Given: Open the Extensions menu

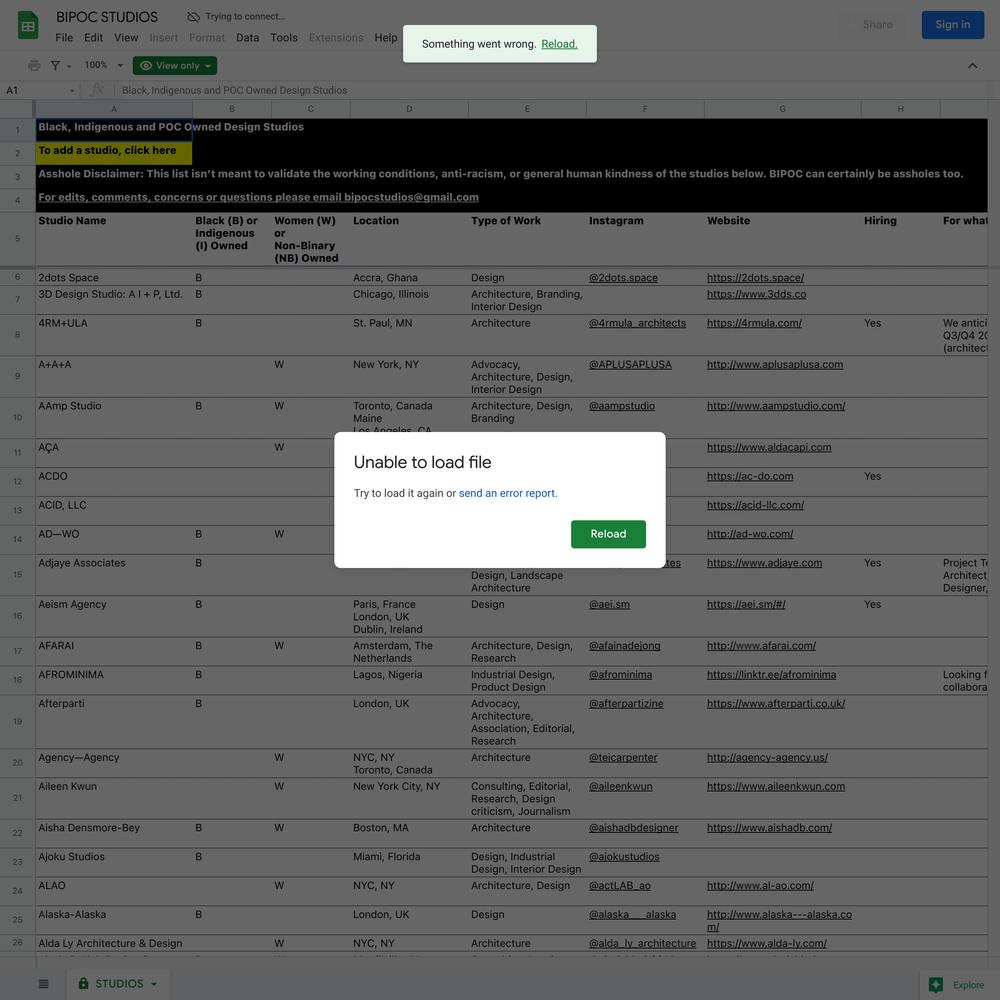Looking at the screenshot, I should point(335,38).
